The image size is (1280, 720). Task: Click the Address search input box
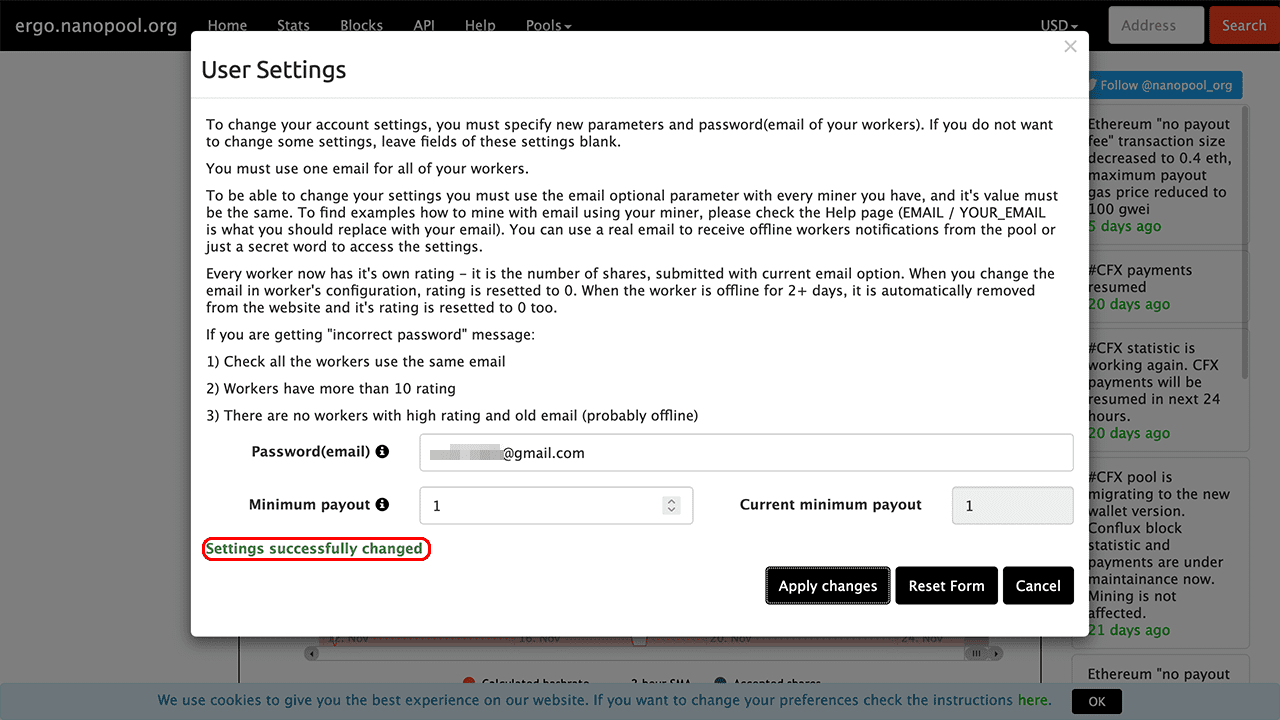(x=1155, y=26)
